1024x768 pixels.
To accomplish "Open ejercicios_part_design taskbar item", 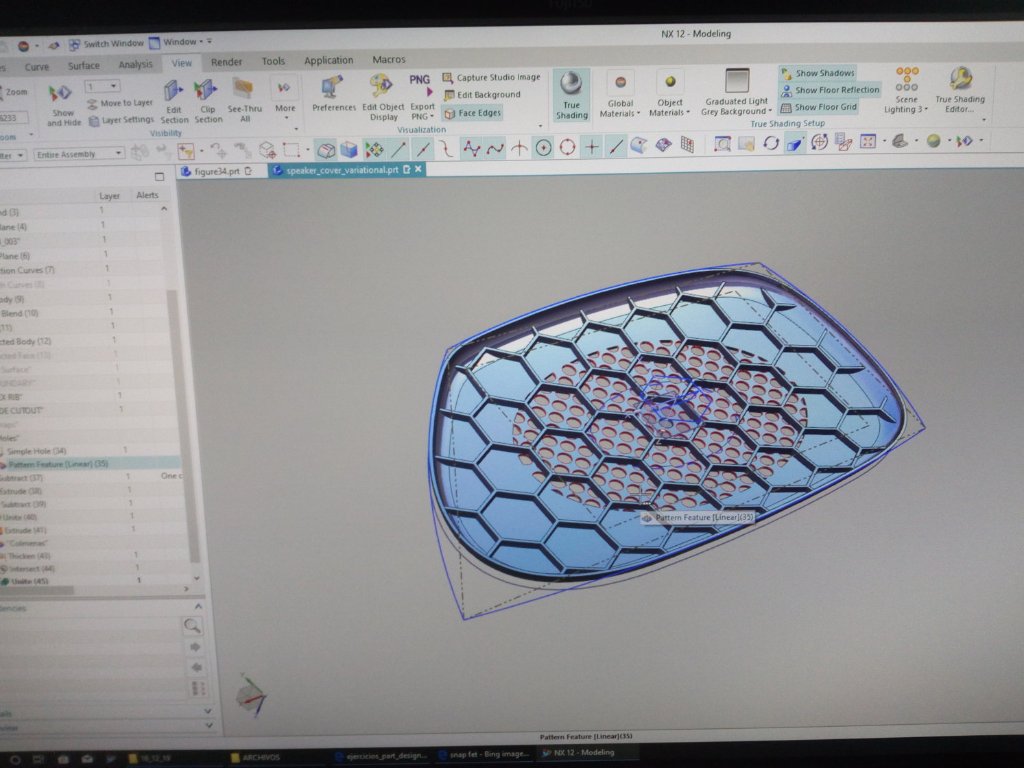I will [381, 756].
